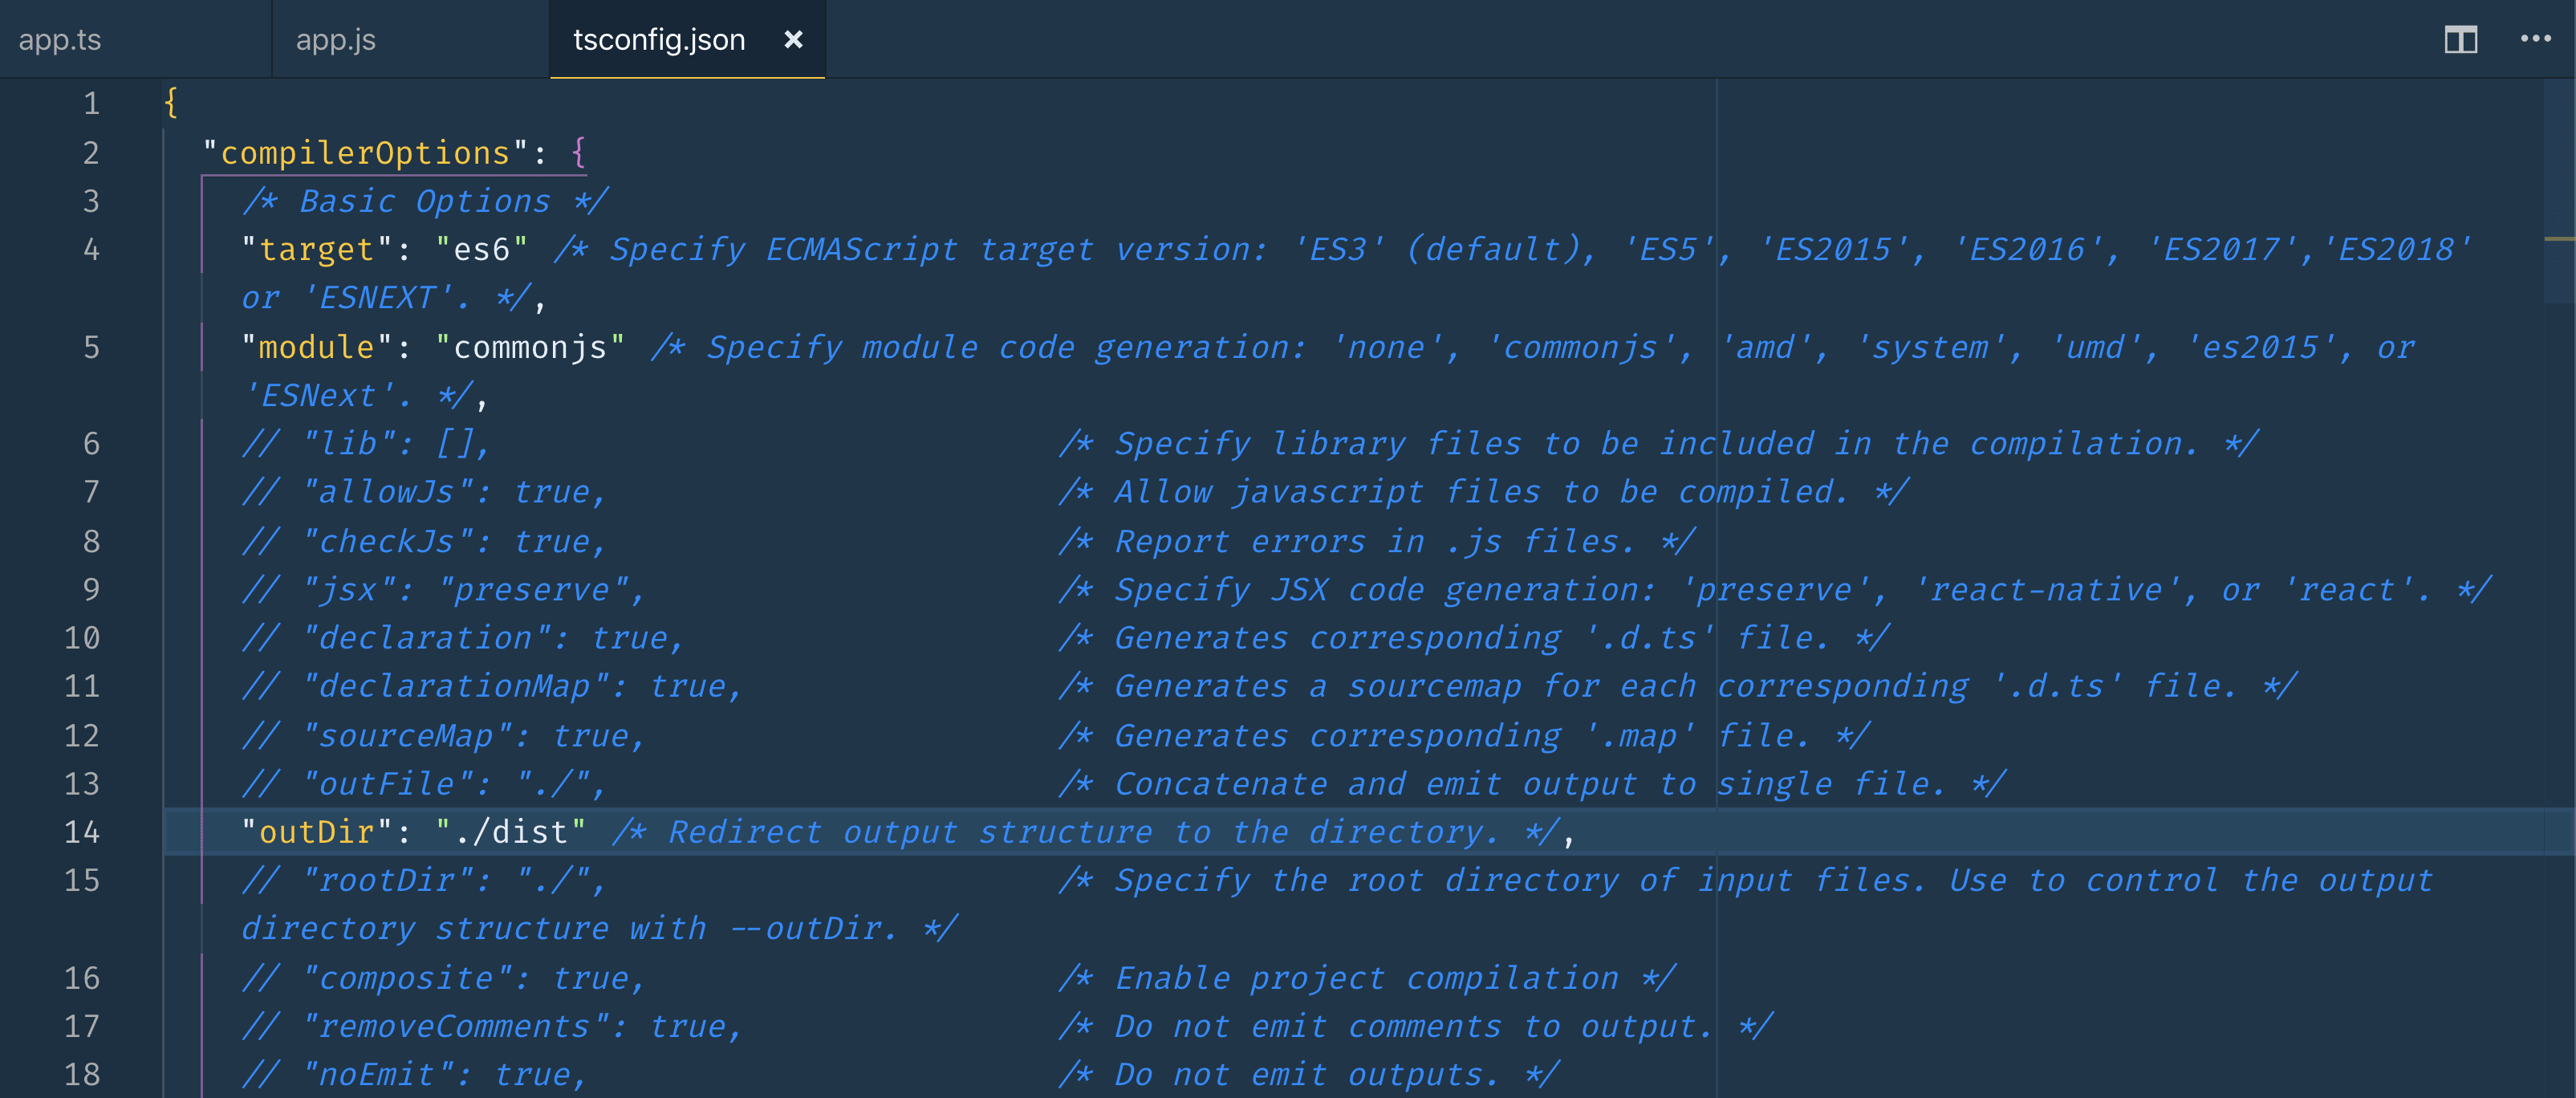The width and height of the screenshot is (2576, 1098).
Task: Close the tsconfig.json tab
Action: coord(793,40)
